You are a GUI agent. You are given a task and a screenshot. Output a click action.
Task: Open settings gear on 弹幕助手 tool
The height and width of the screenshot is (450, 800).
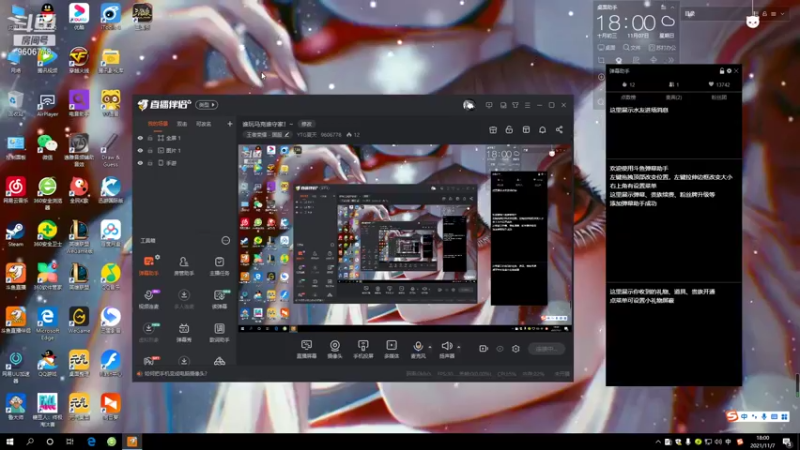click(x=158, y=257)
